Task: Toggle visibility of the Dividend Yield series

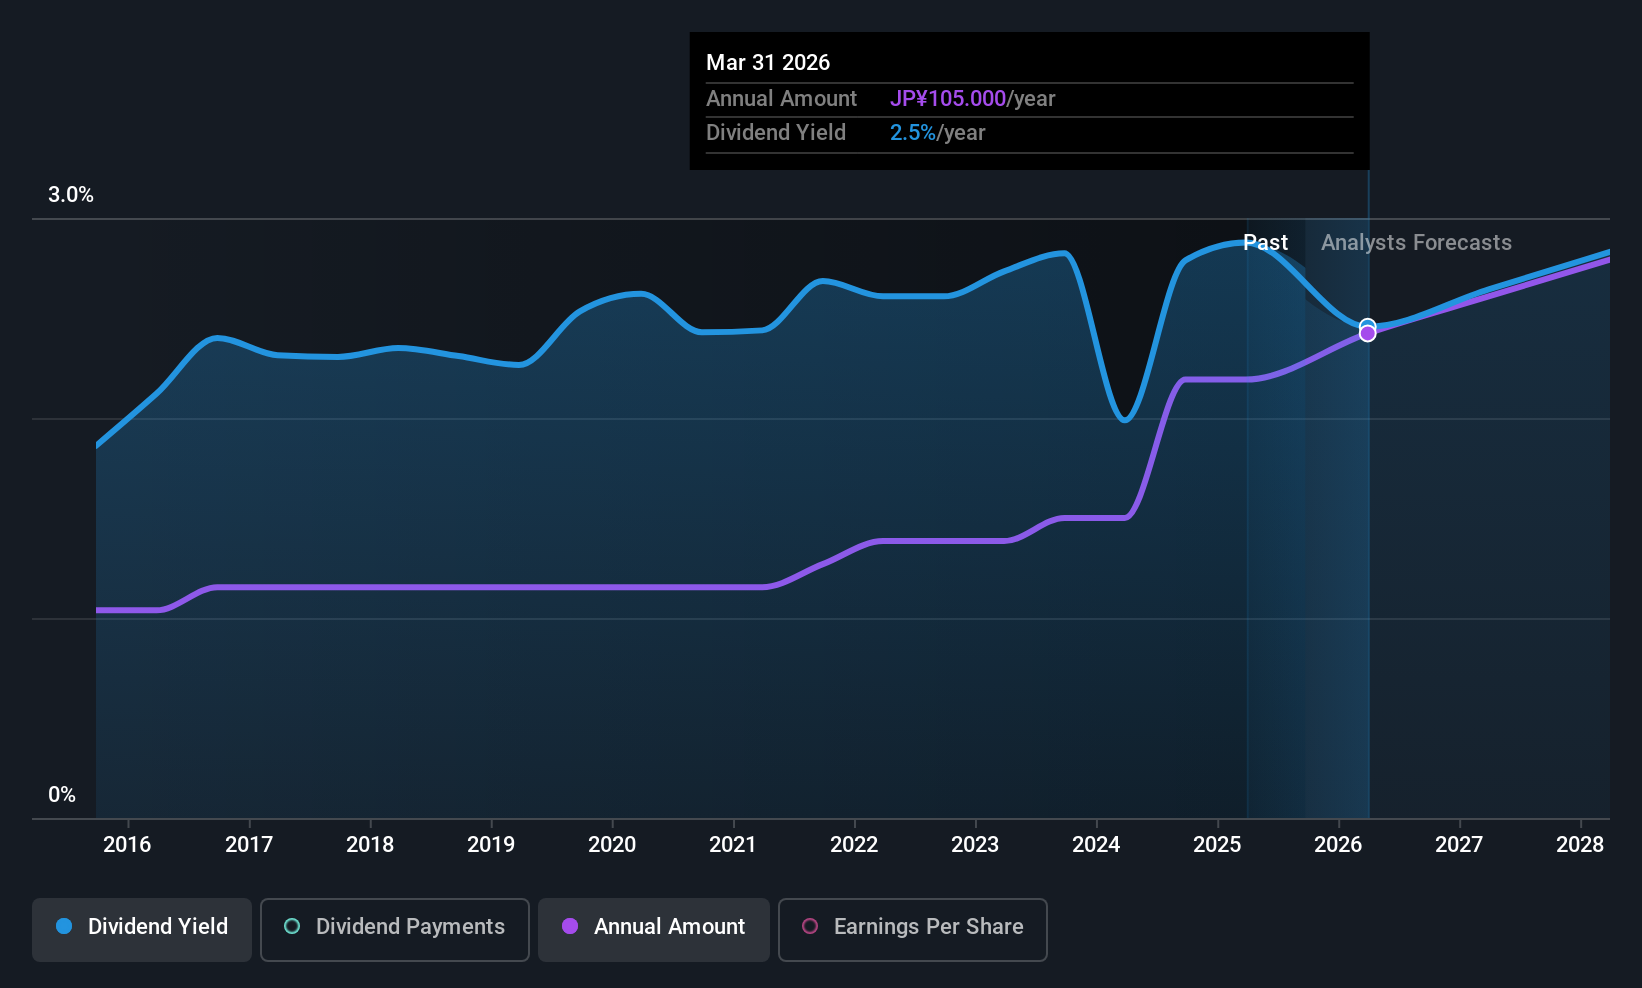Action: [141, 928]
